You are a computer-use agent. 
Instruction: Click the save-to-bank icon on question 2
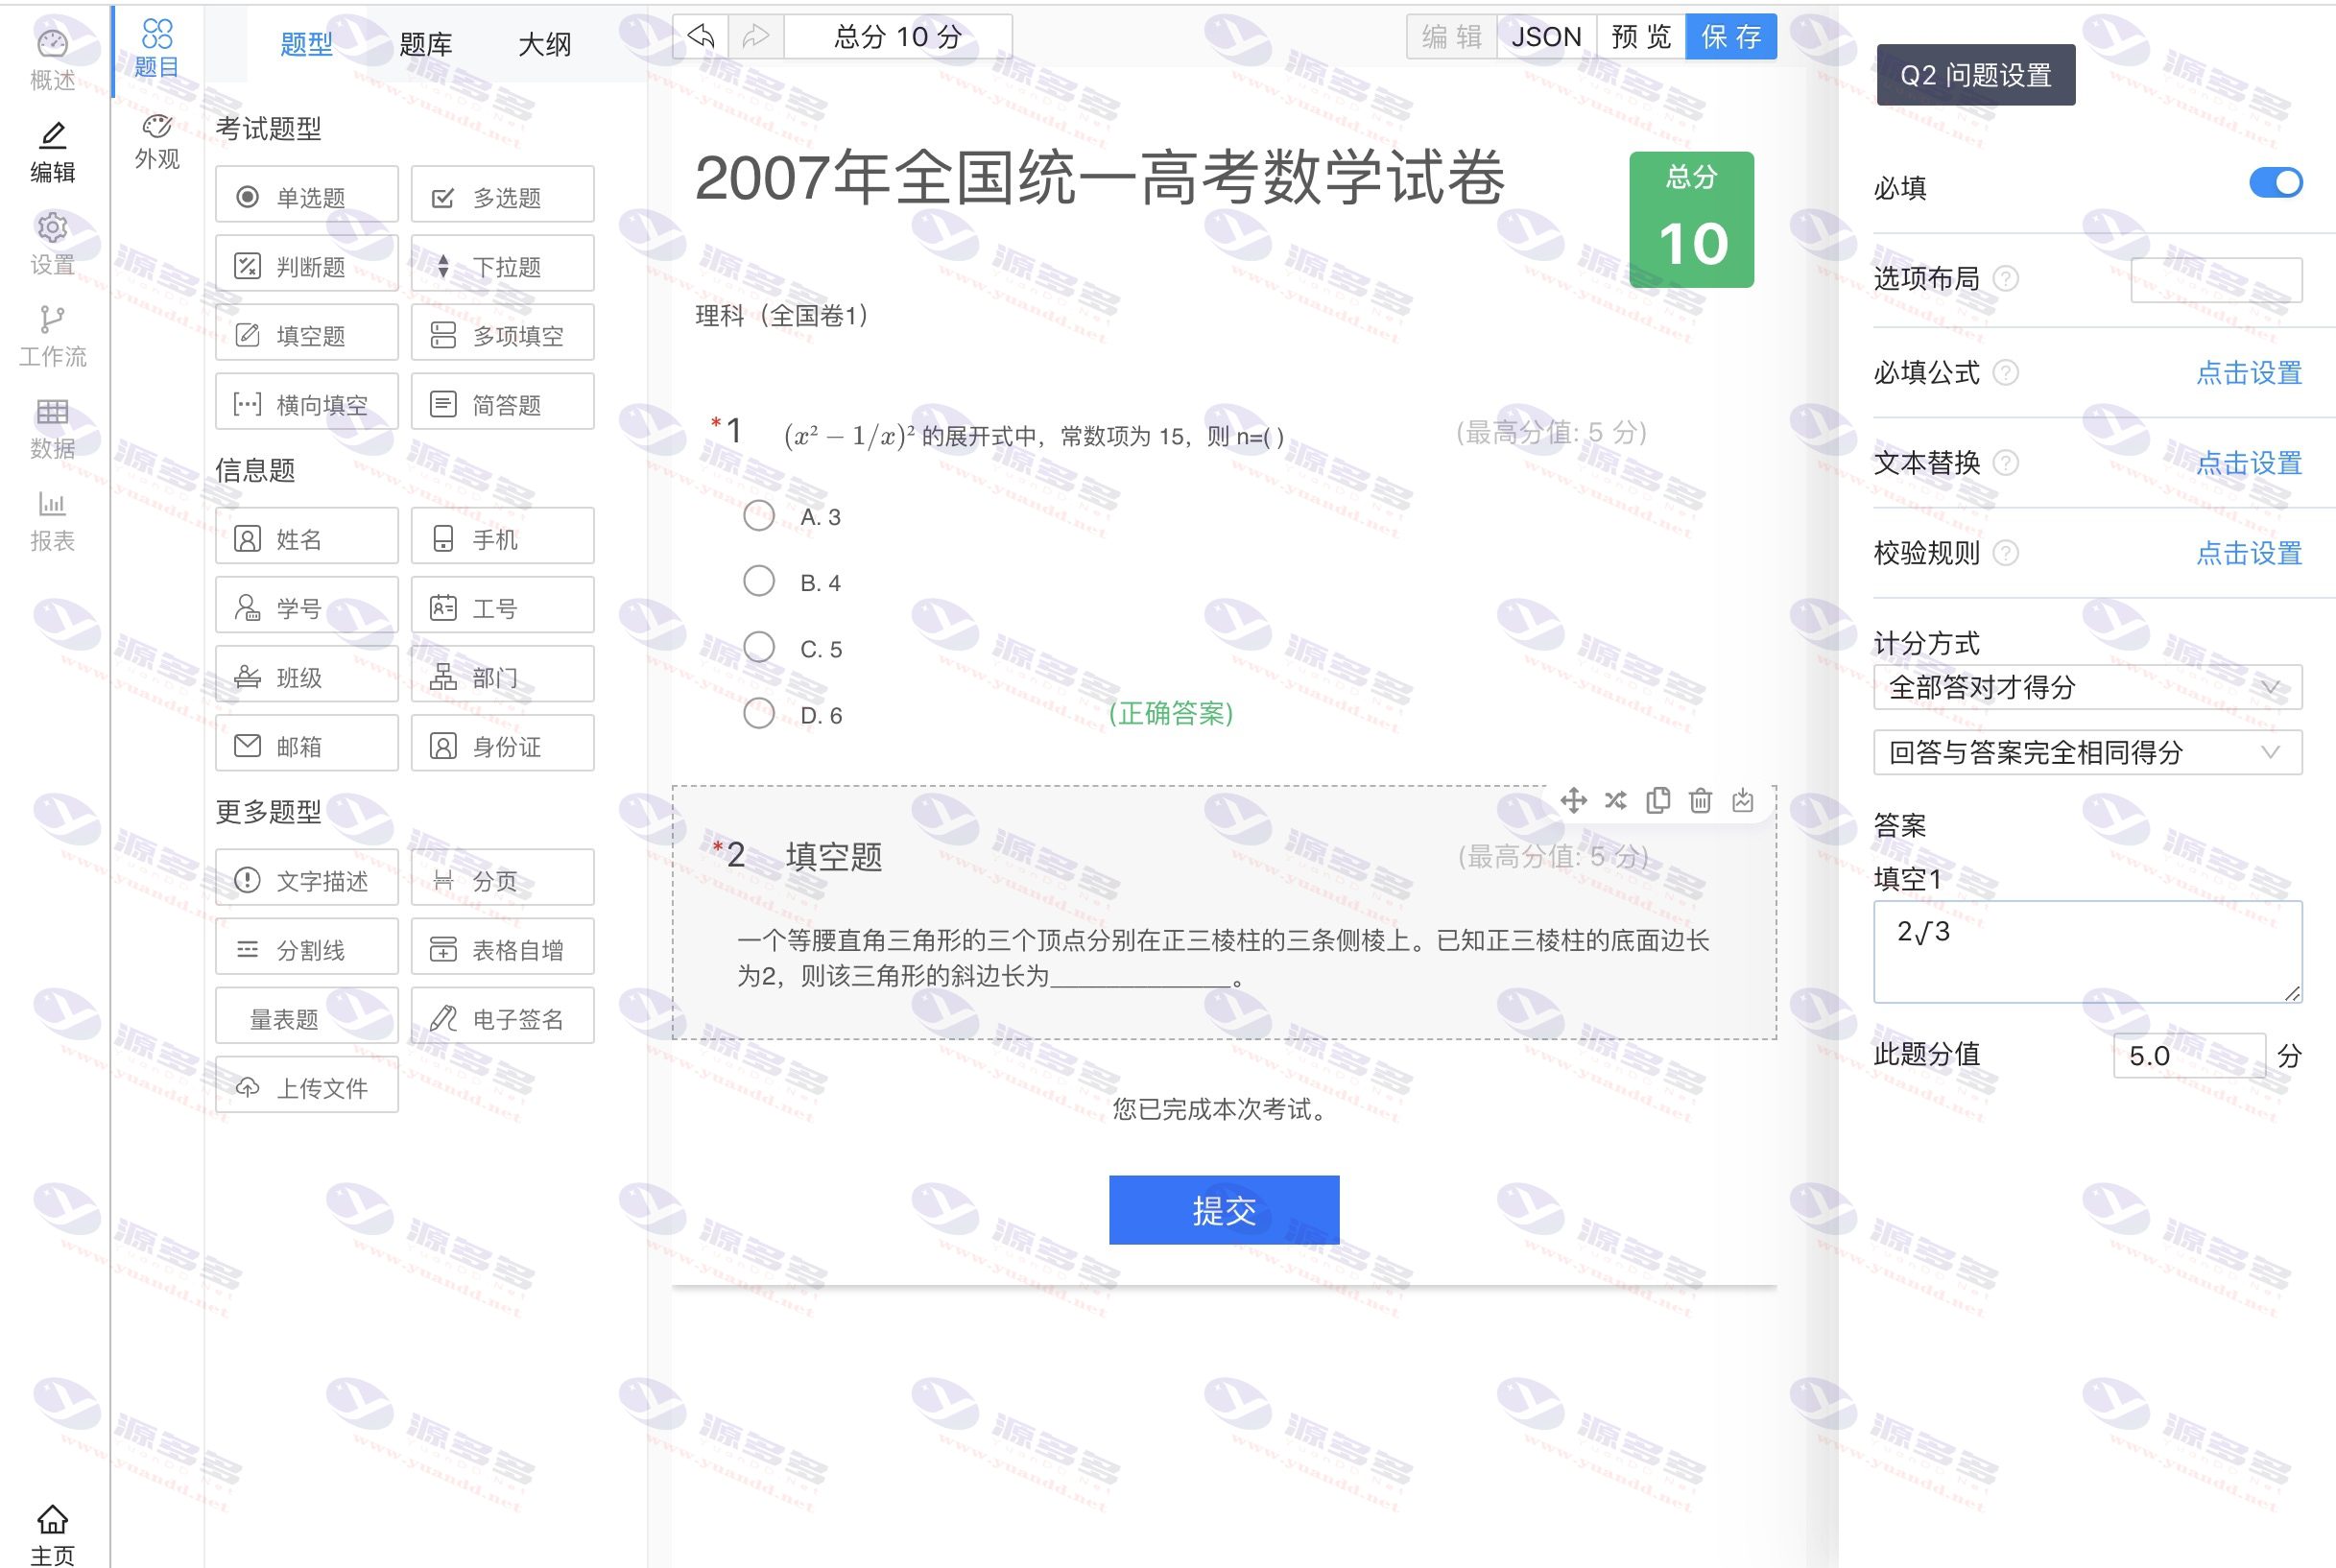(1743, 801)
